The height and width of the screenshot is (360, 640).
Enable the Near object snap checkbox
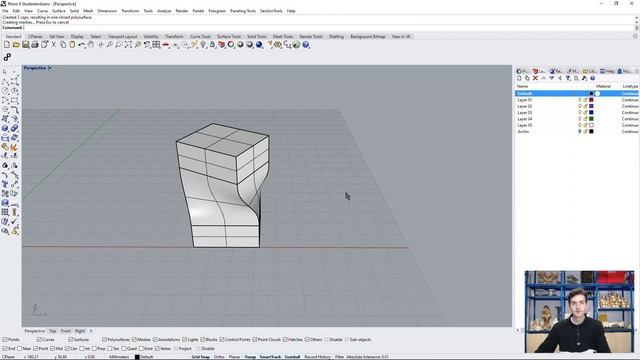(20, 349)
